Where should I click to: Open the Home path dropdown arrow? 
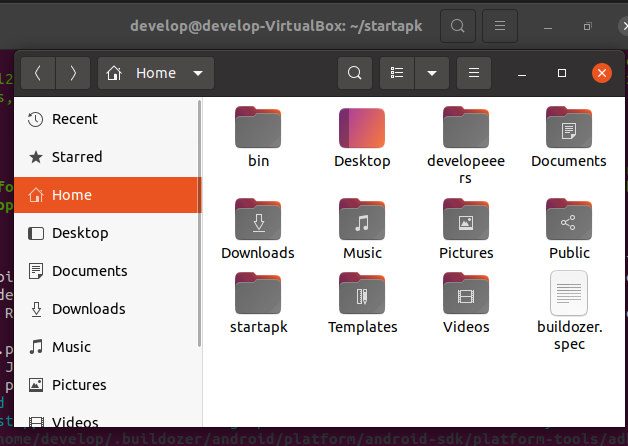pyautogui.click(x=198, y=73)
